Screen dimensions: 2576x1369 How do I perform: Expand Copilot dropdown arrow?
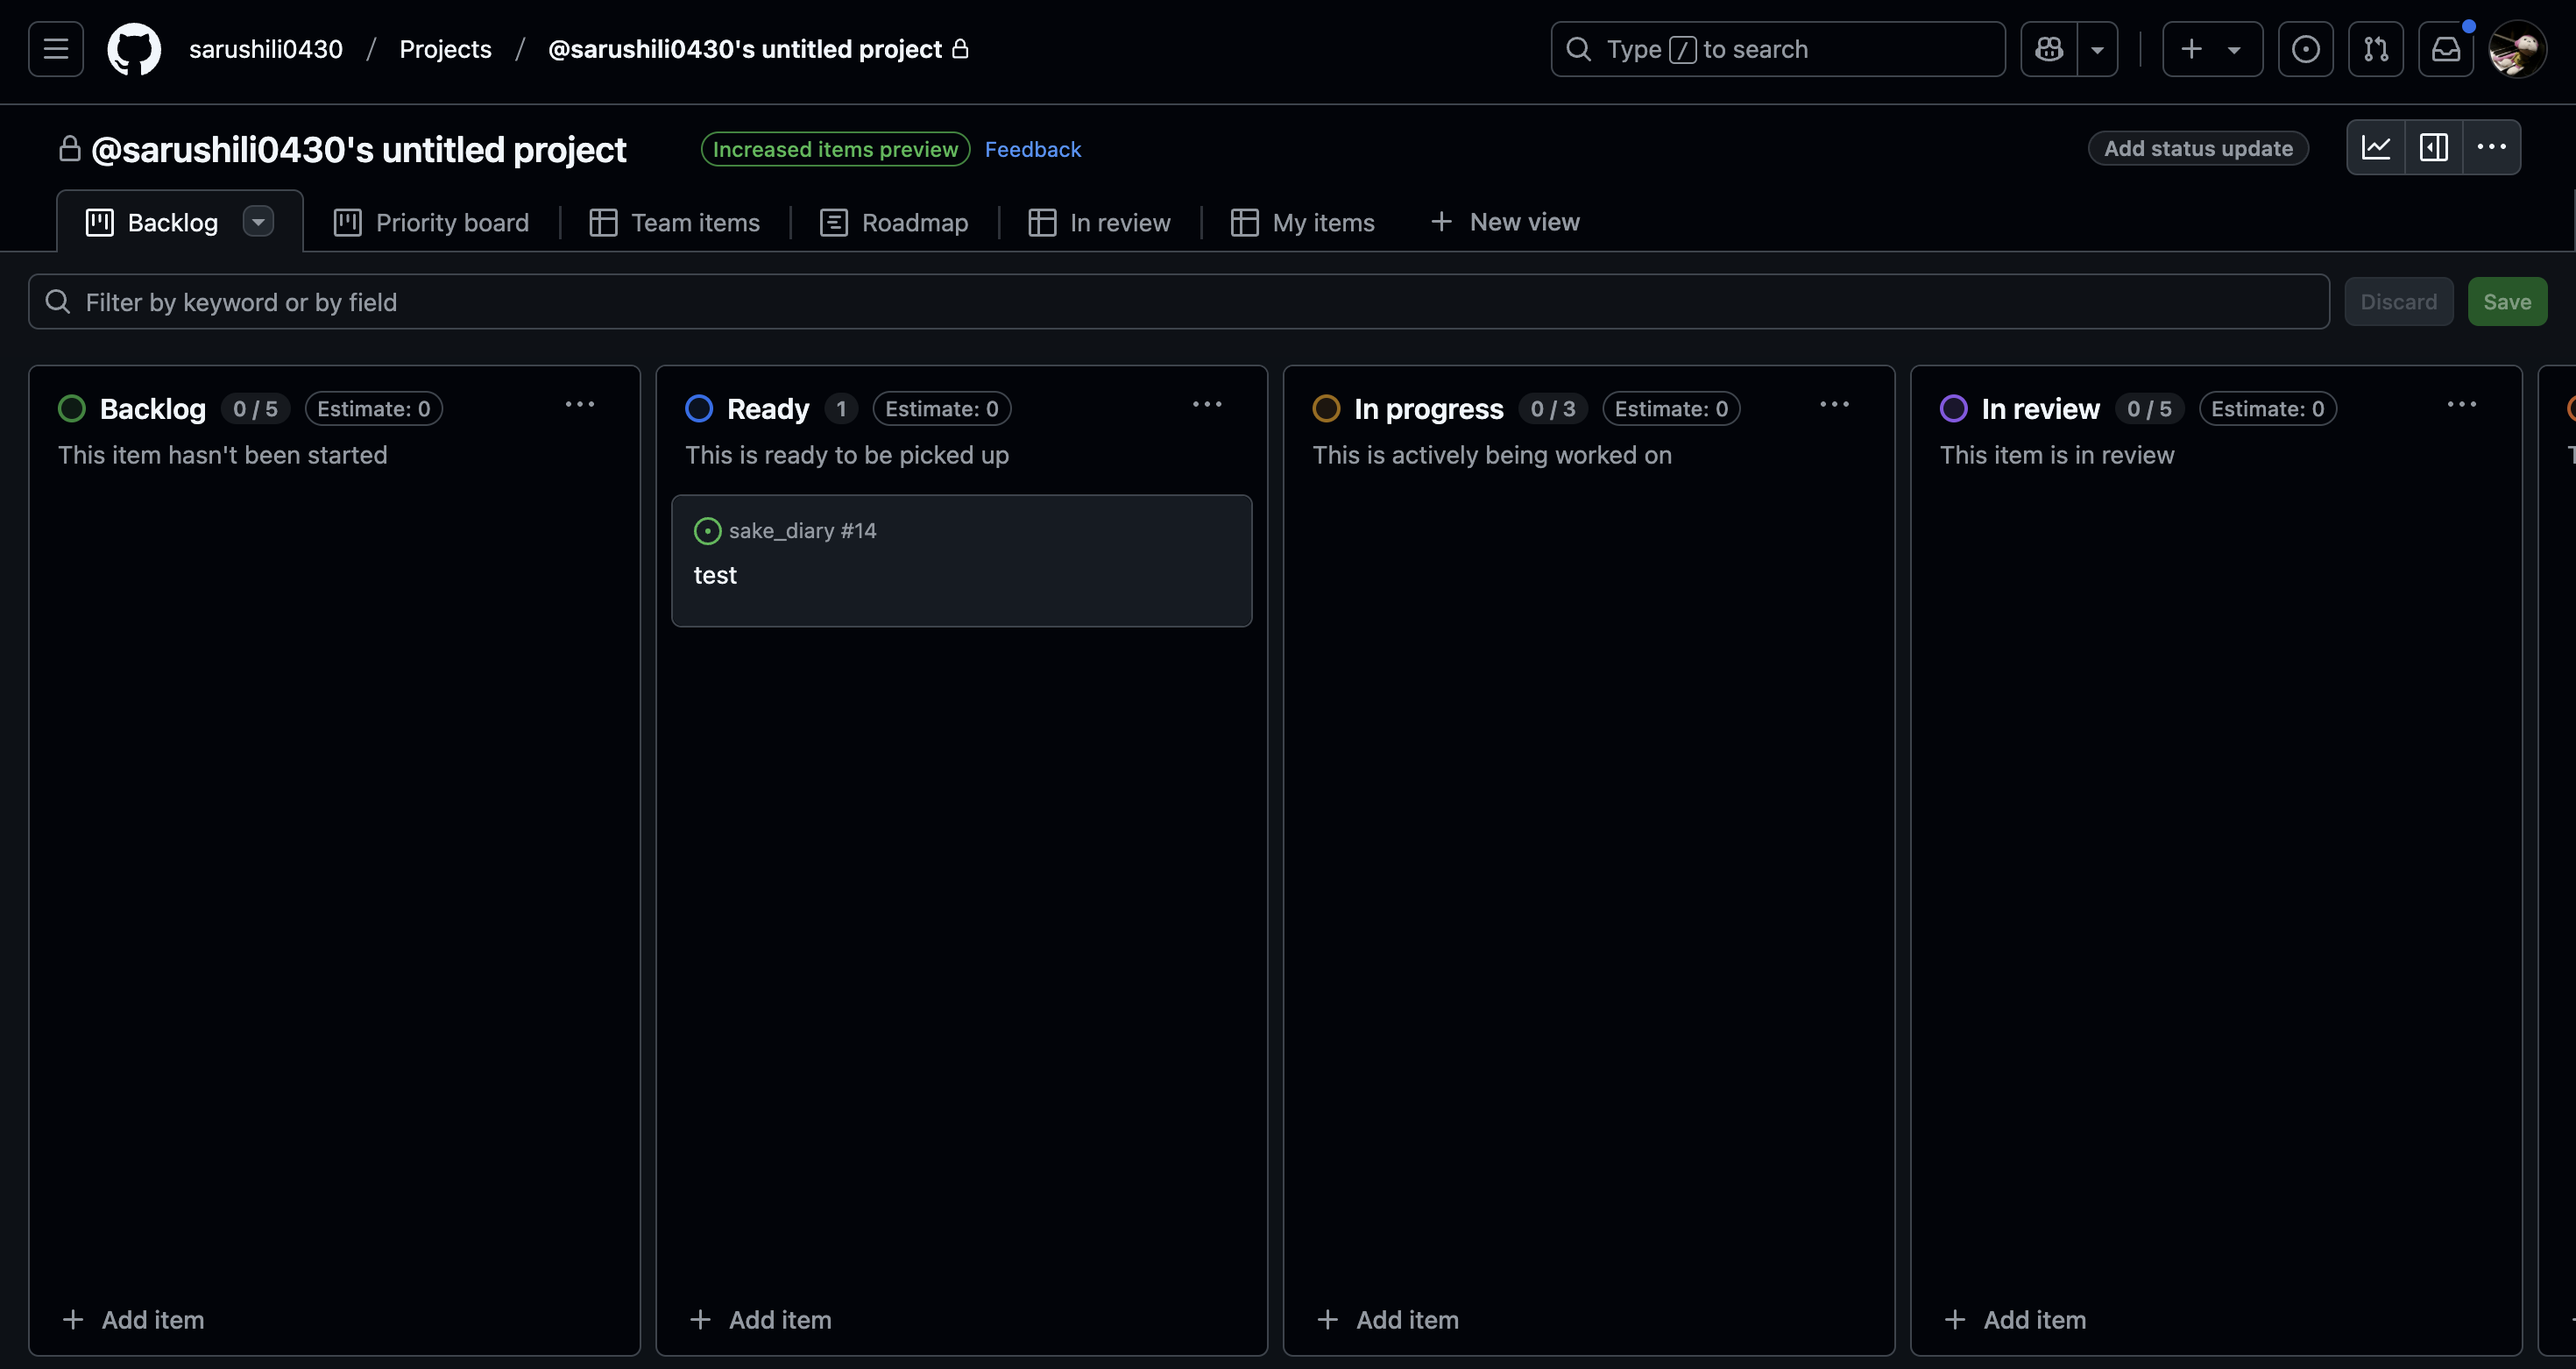[2098, 49]
